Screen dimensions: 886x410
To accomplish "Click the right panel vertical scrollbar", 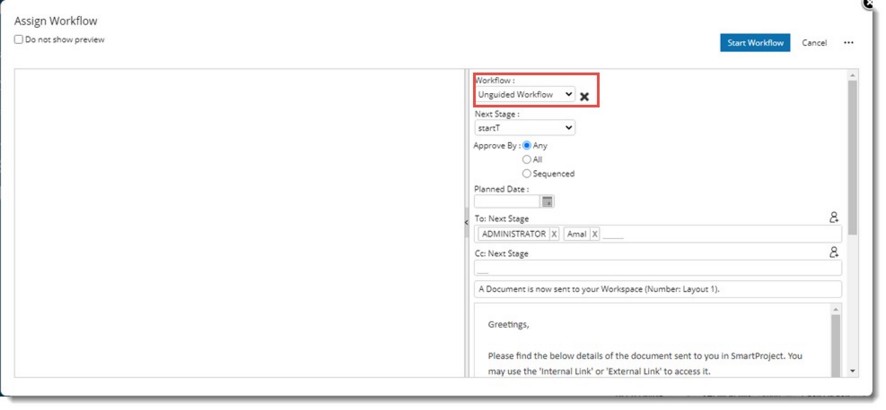I will click(x=852, y=158).
